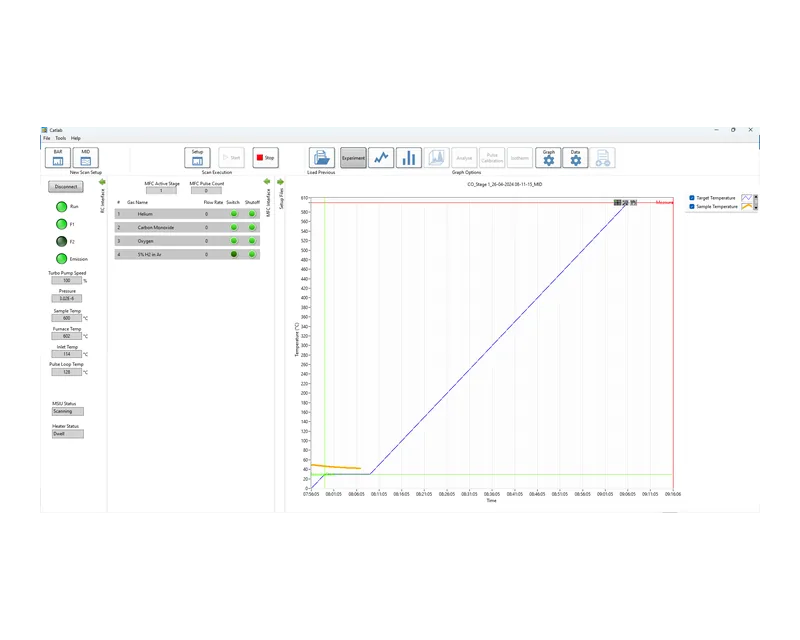Open Graph settings gear

pos(548,158)
